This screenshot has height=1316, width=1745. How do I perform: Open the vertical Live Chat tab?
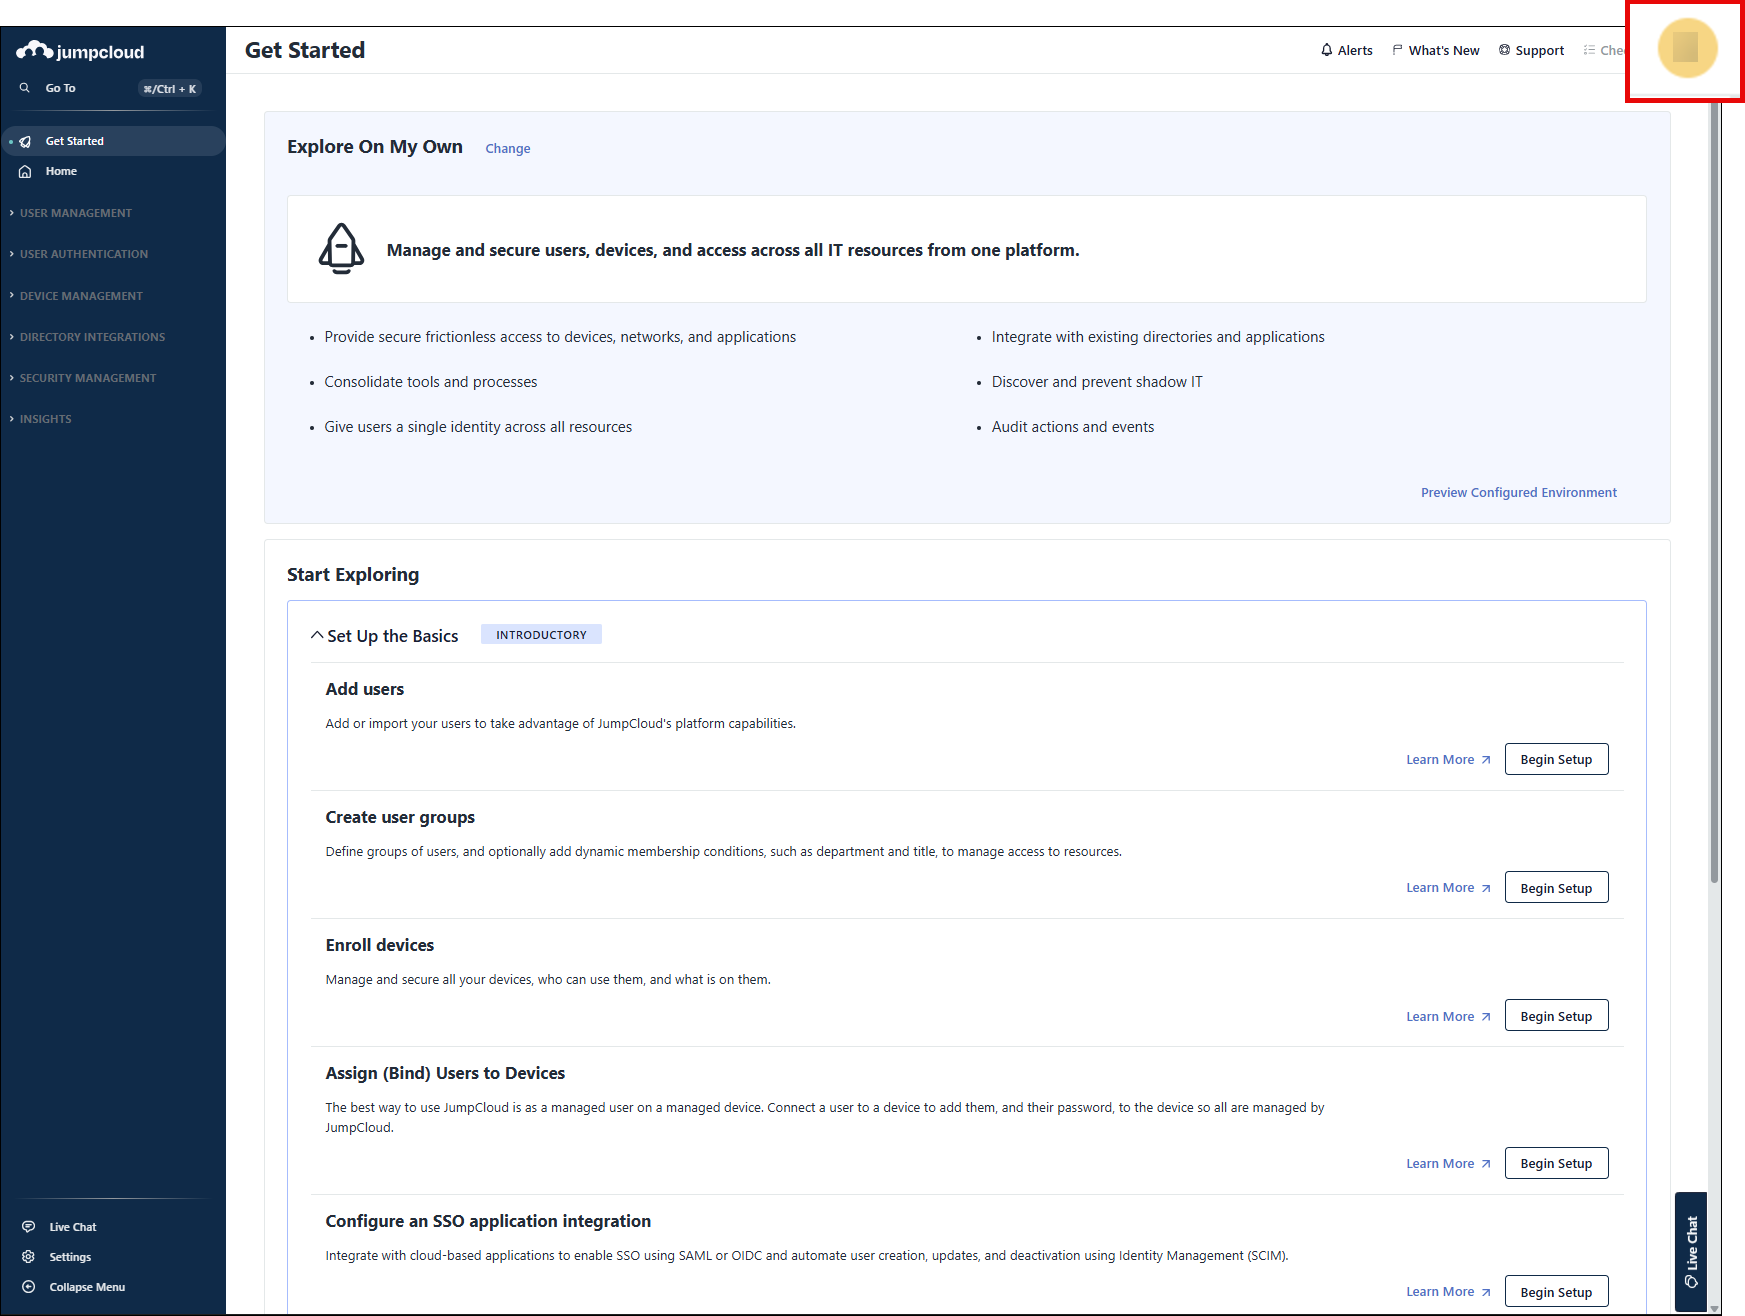(x=1691, y=1252)
